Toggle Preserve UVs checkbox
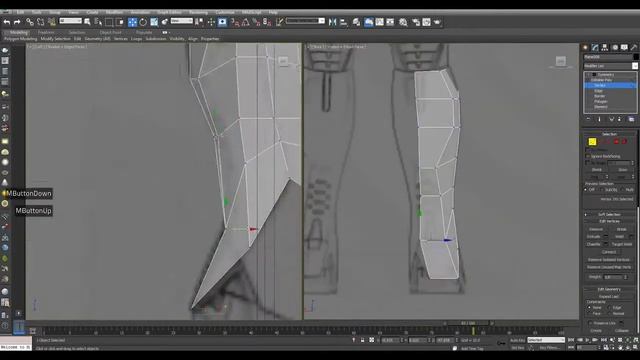 pyautogui.click(x=590, y=323)
